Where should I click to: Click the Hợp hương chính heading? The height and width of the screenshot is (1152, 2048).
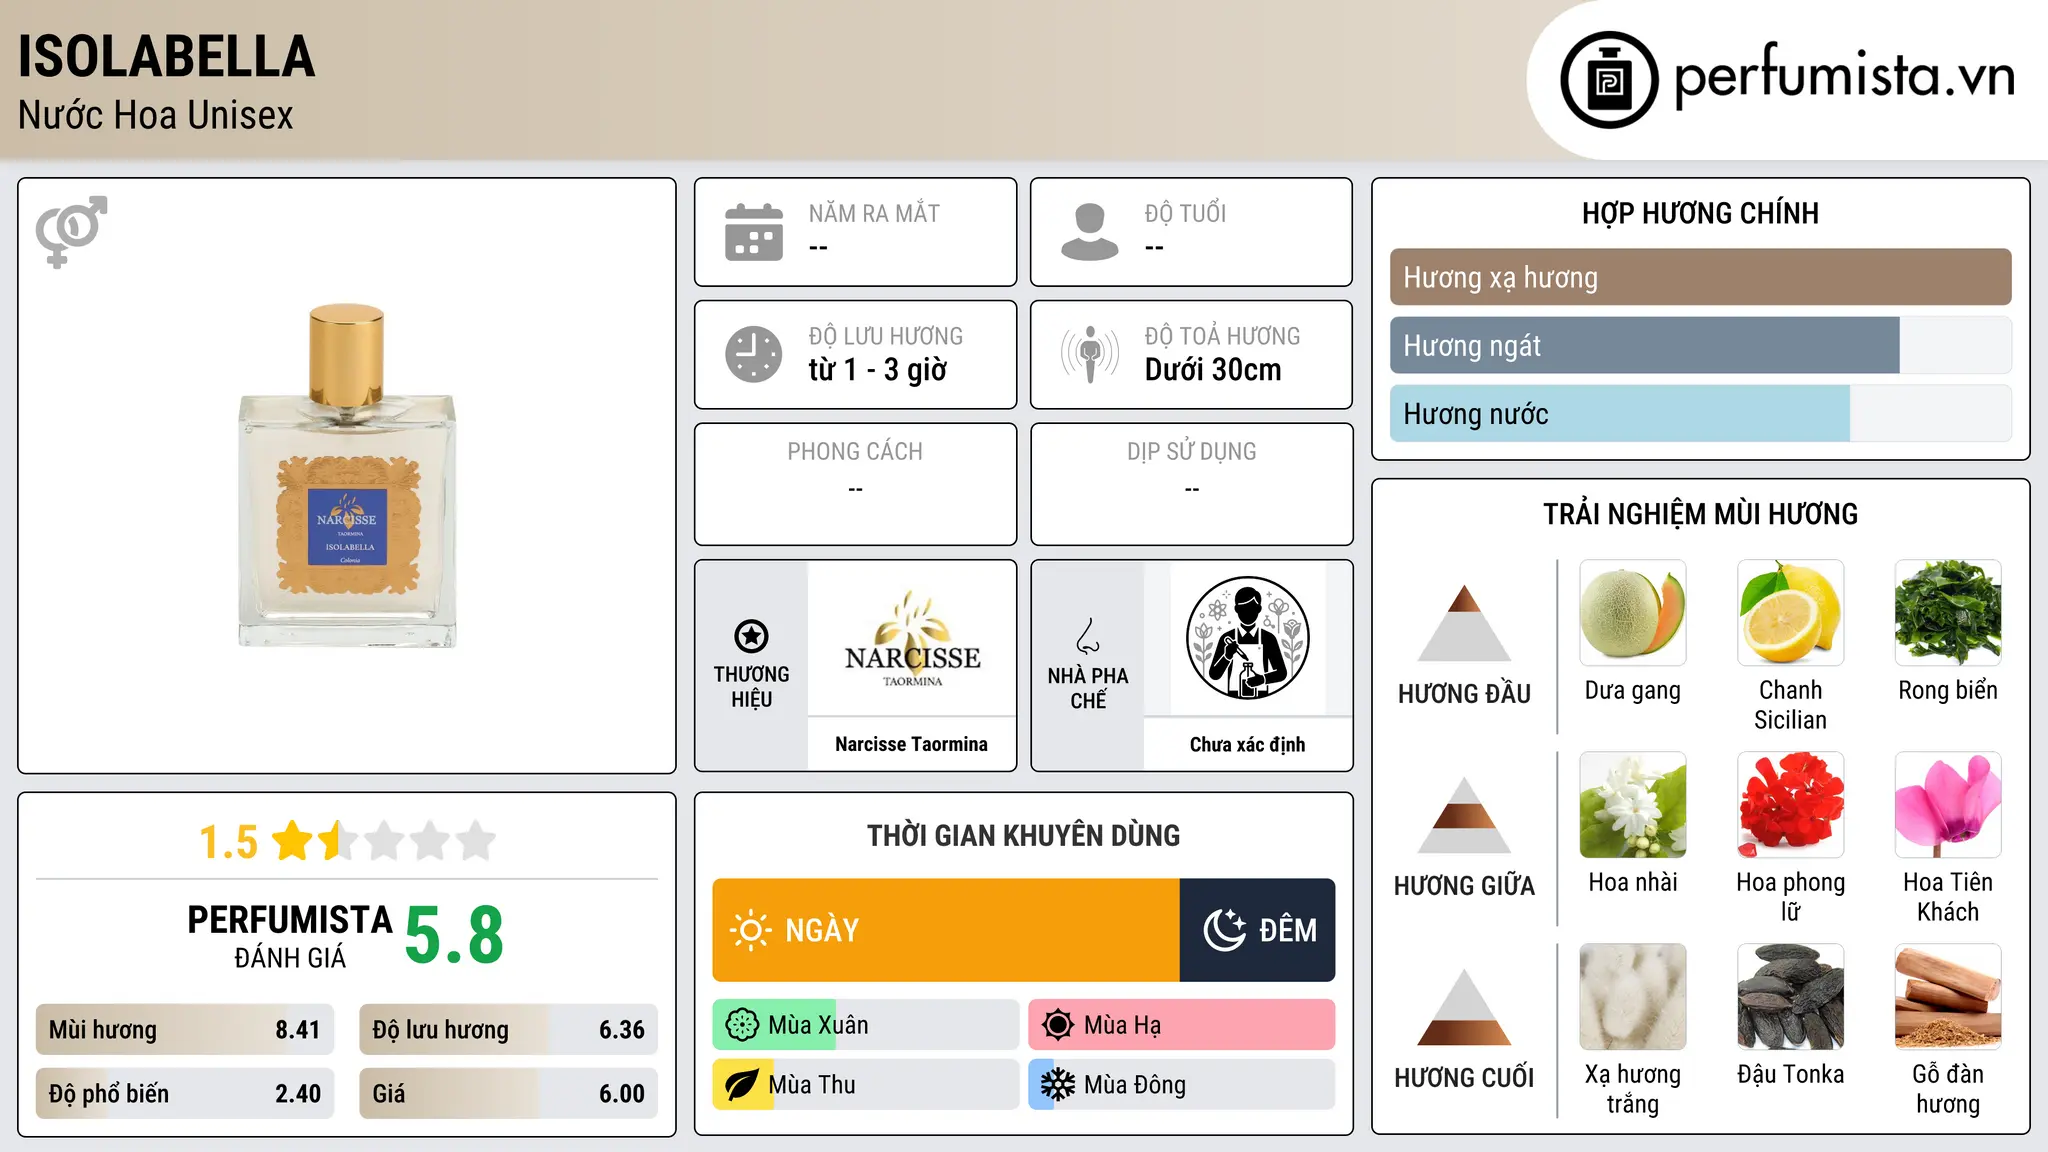(x=1700, y=213)
